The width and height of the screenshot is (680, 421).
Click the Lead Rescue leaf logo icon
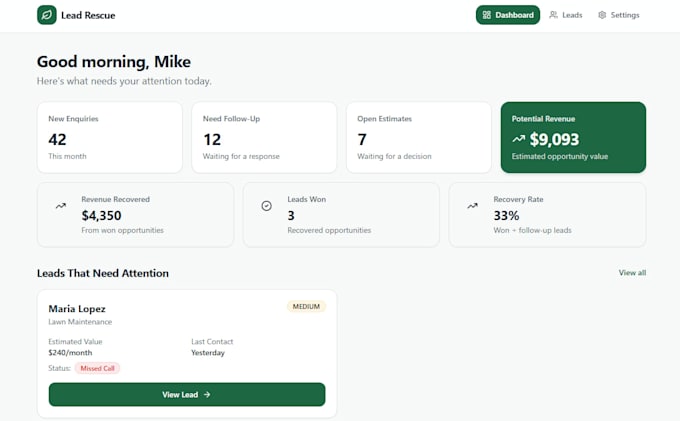pyautogui.click(x=47, y=15)
